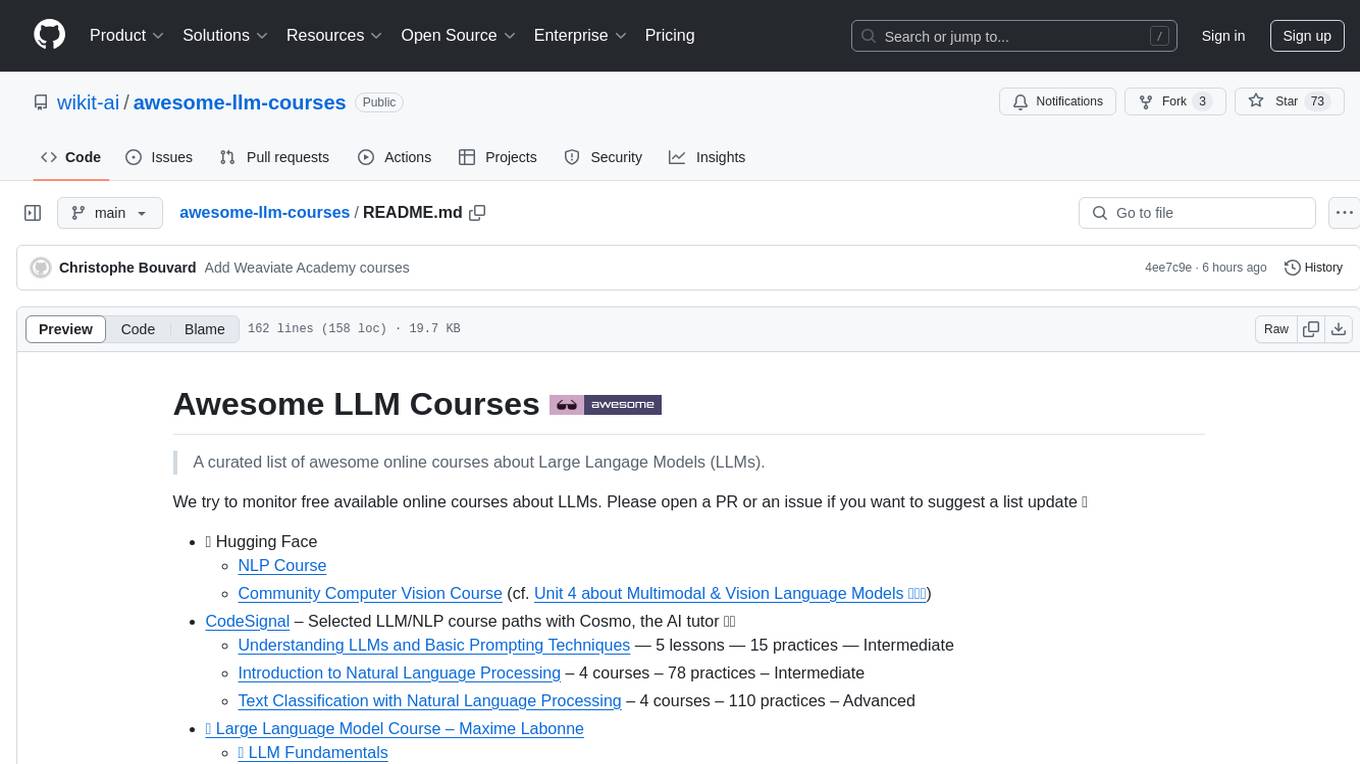
Task: Switch to the Code tab
Action: pyautogui.click(x=71, y=157)
